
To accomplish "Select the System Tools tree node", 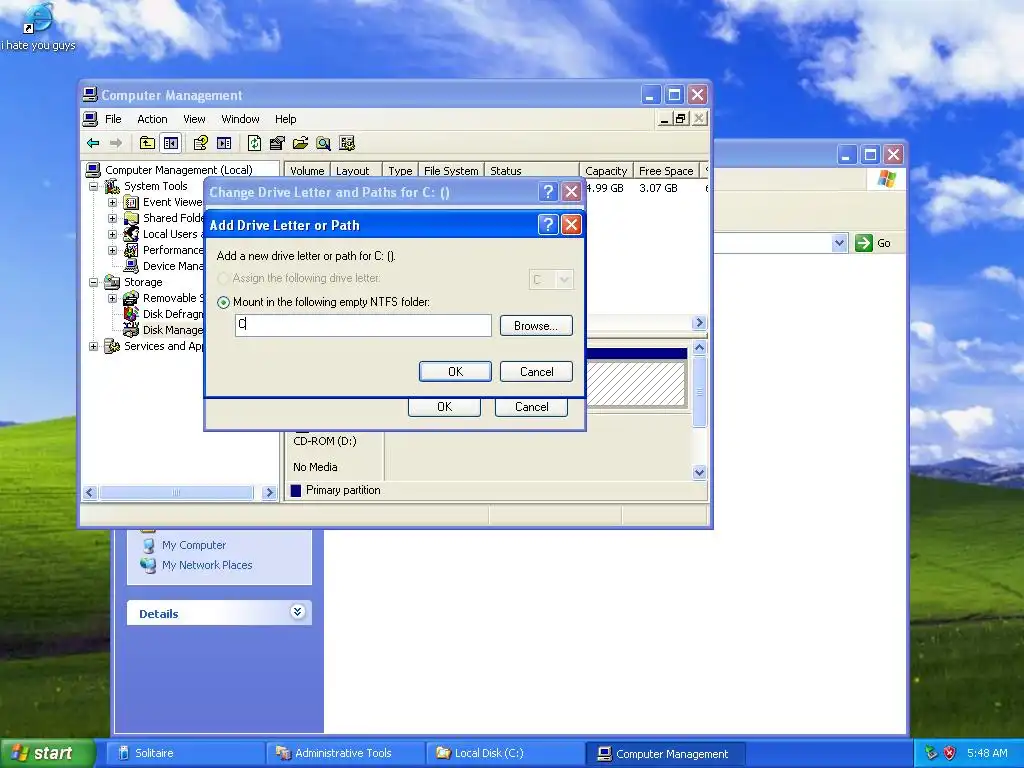I will click(x=155, y=186).
